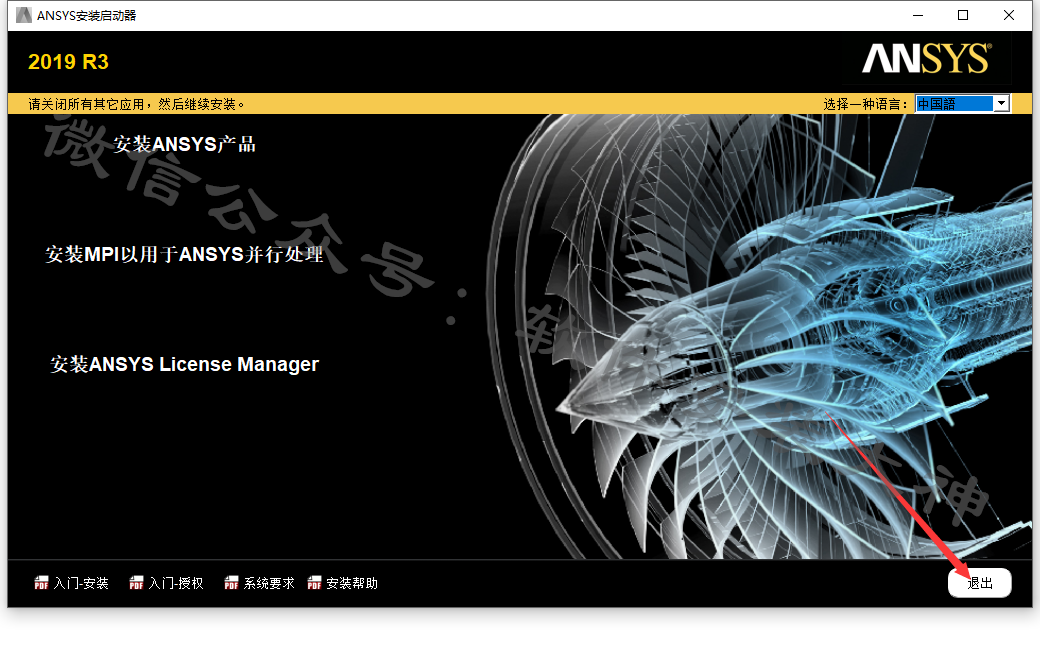Open the 安装帮助 document

[x=352, y=583]
